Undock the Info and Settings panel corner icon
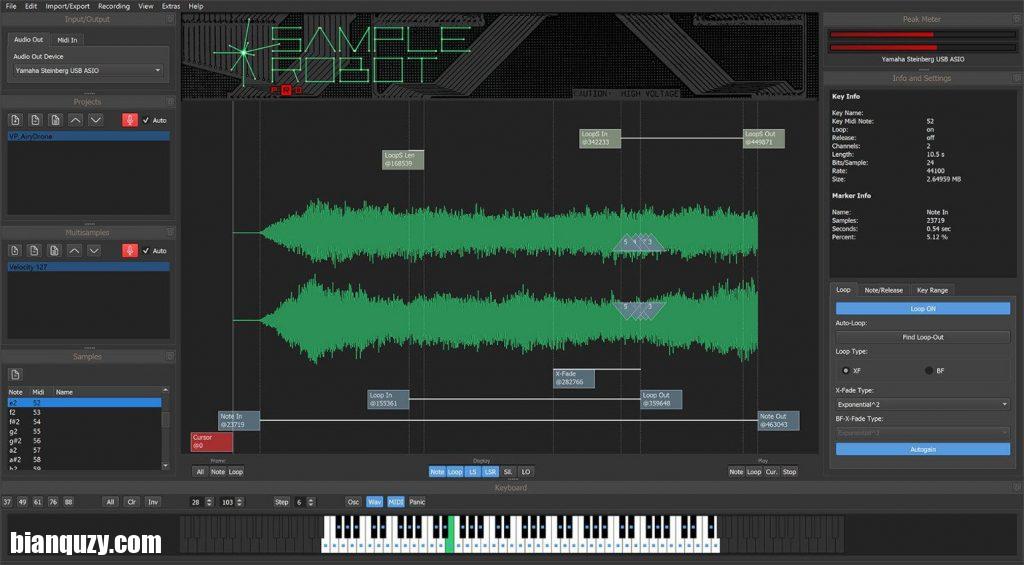Screen dimensions: 1024x565 (x=1016, y=78)
